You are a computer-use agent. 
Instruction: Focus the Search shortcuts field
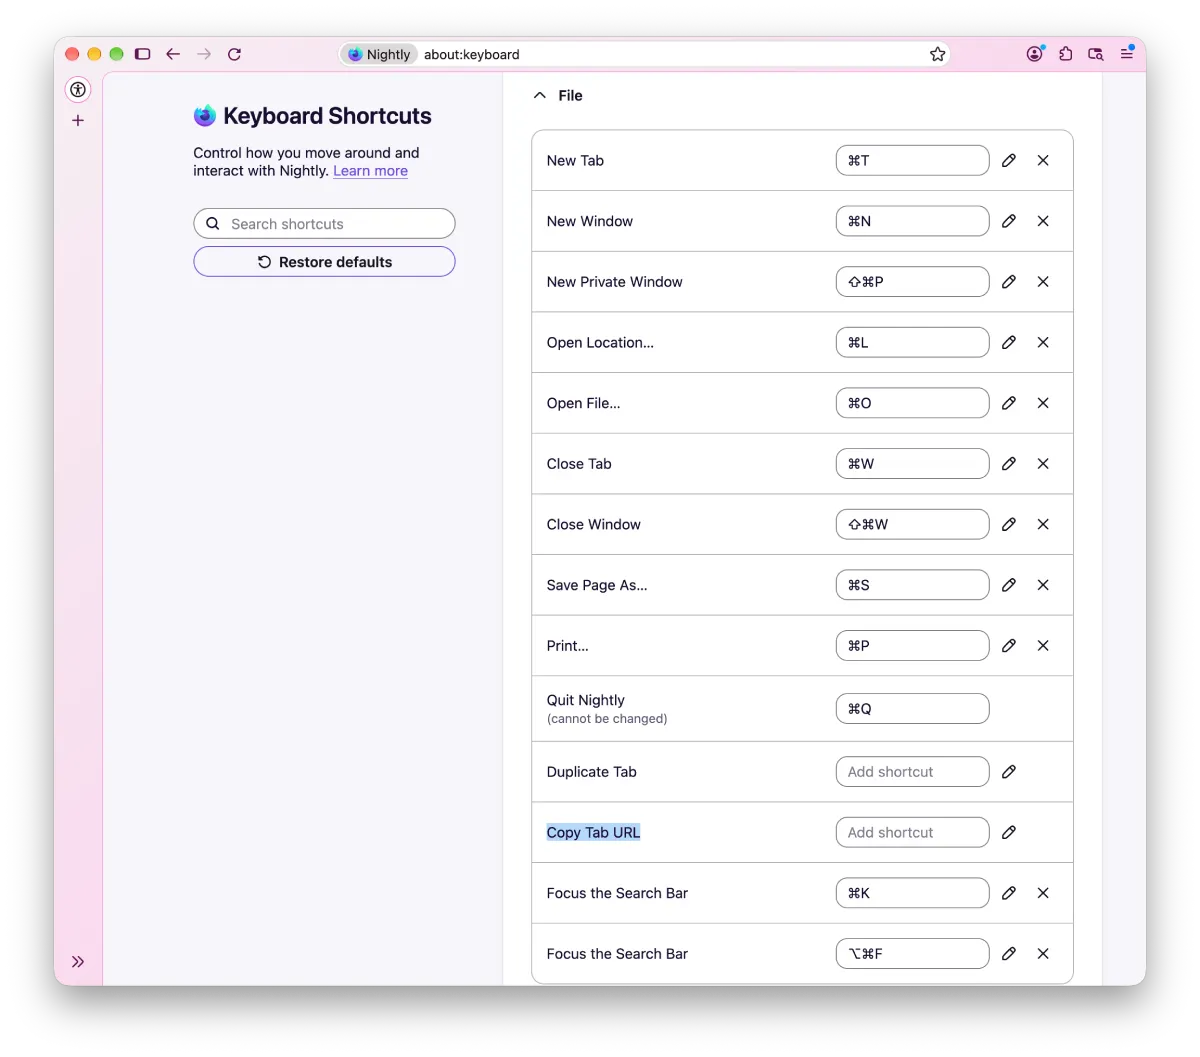[324, 224]
